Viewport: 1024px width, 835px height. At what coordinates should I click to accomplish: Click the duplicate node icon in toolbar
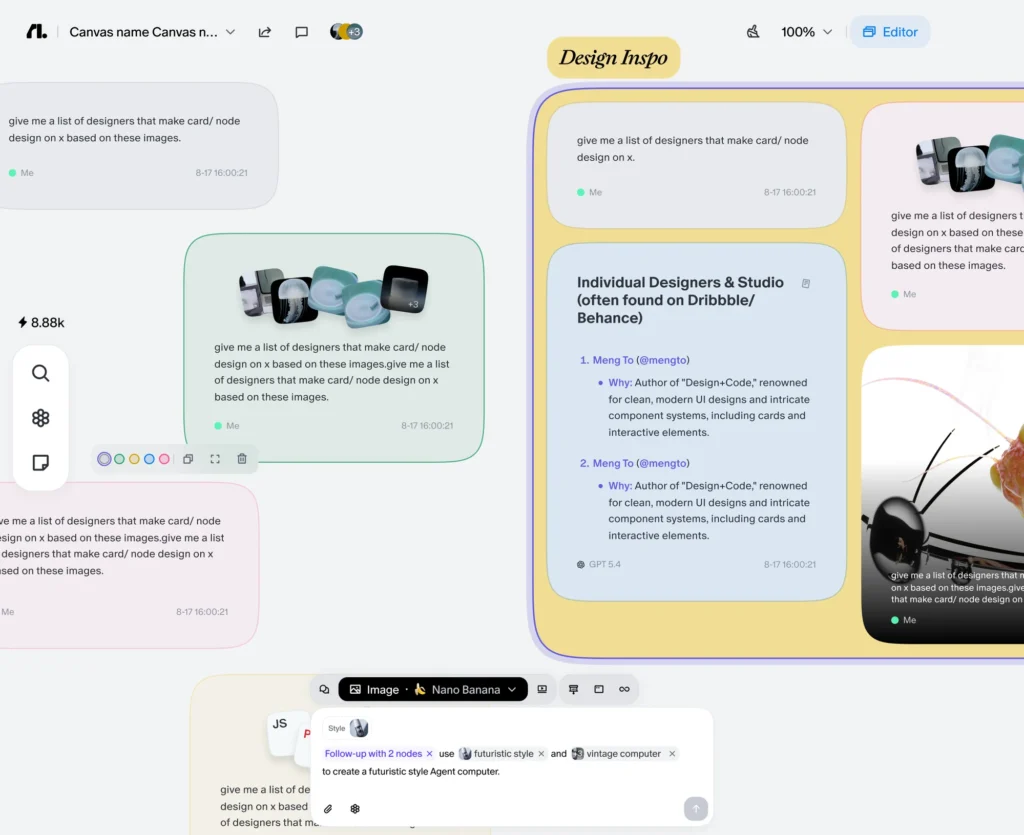click(188, 459)
